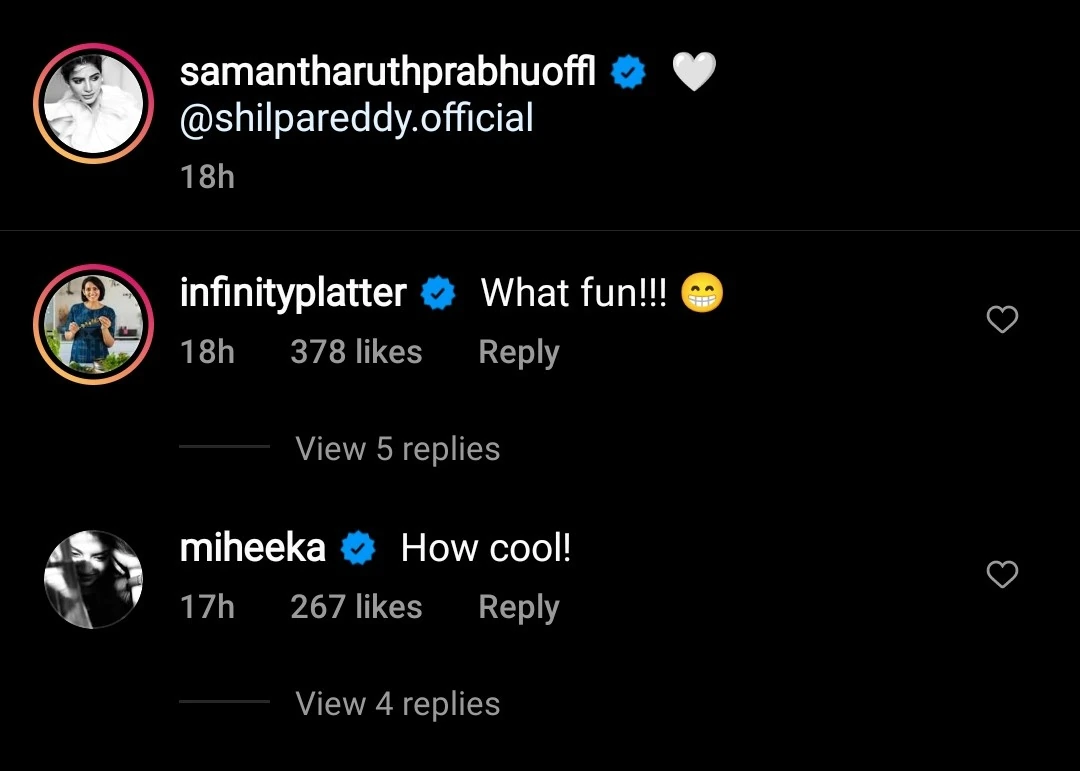Open samantharuthprabhuoffl's profile picture story

point(93,104)
